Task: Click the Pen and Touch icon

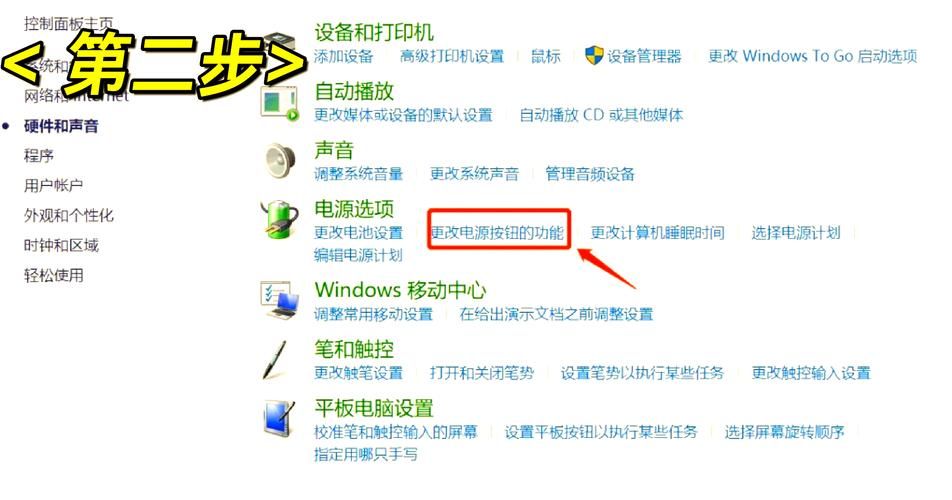Action: point(274,359)
